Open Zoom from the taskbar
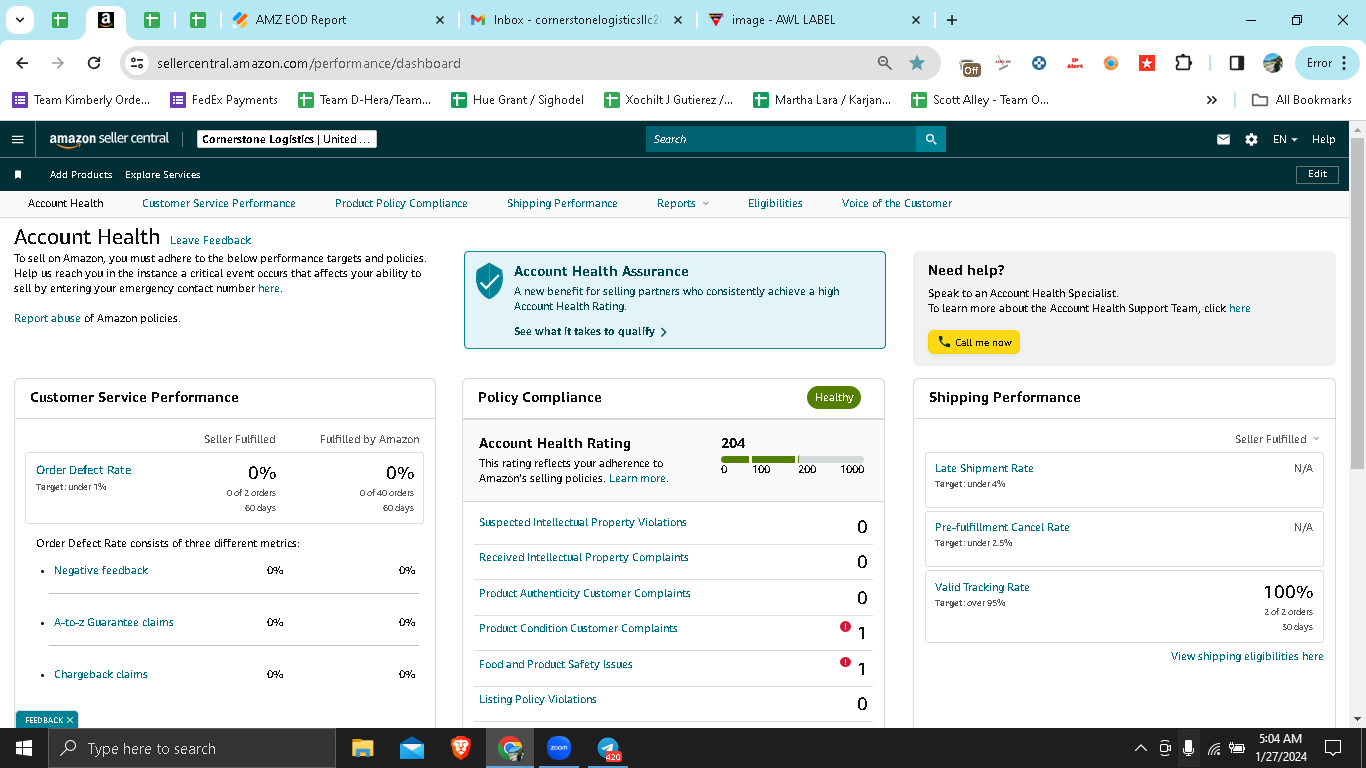Viewport: 1366px width, 768px height. coord(559,748)
